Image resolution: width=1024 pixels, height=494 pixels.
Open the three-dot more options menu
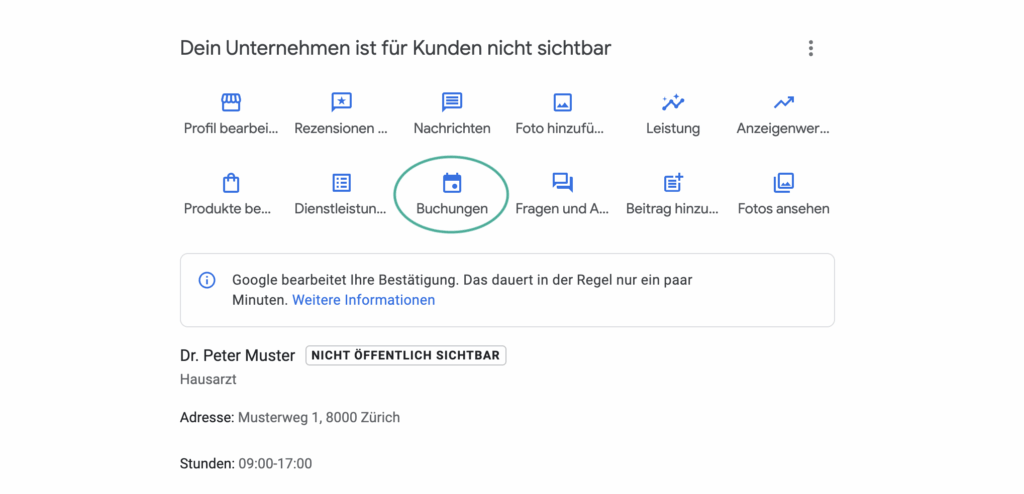point(810,48)
